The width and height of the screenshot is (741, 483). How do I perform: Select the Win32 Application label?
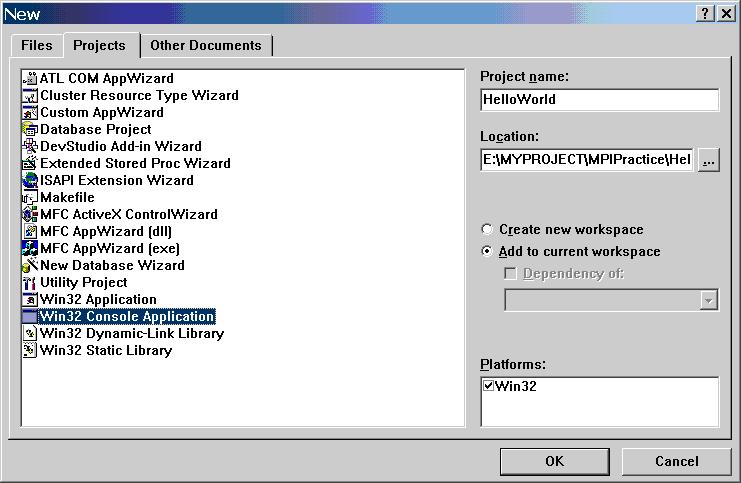tap(98, 300)
